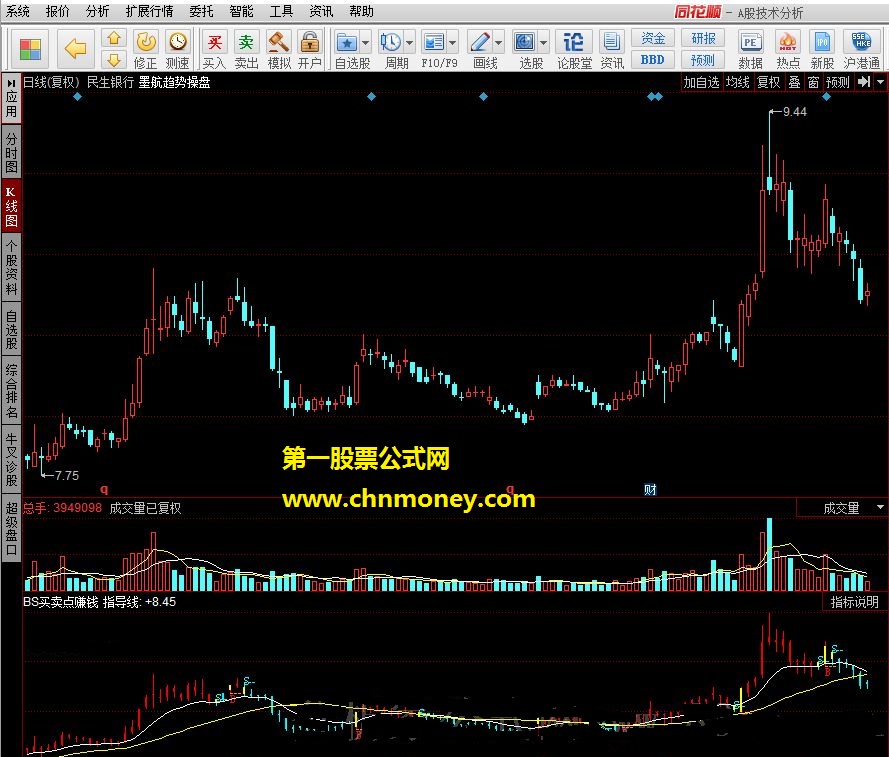Toggle the 复权 adjustment option
Image resolution: width=889 pixels, height=757 pixels.
pyautogui.click(x=769, y=82)
